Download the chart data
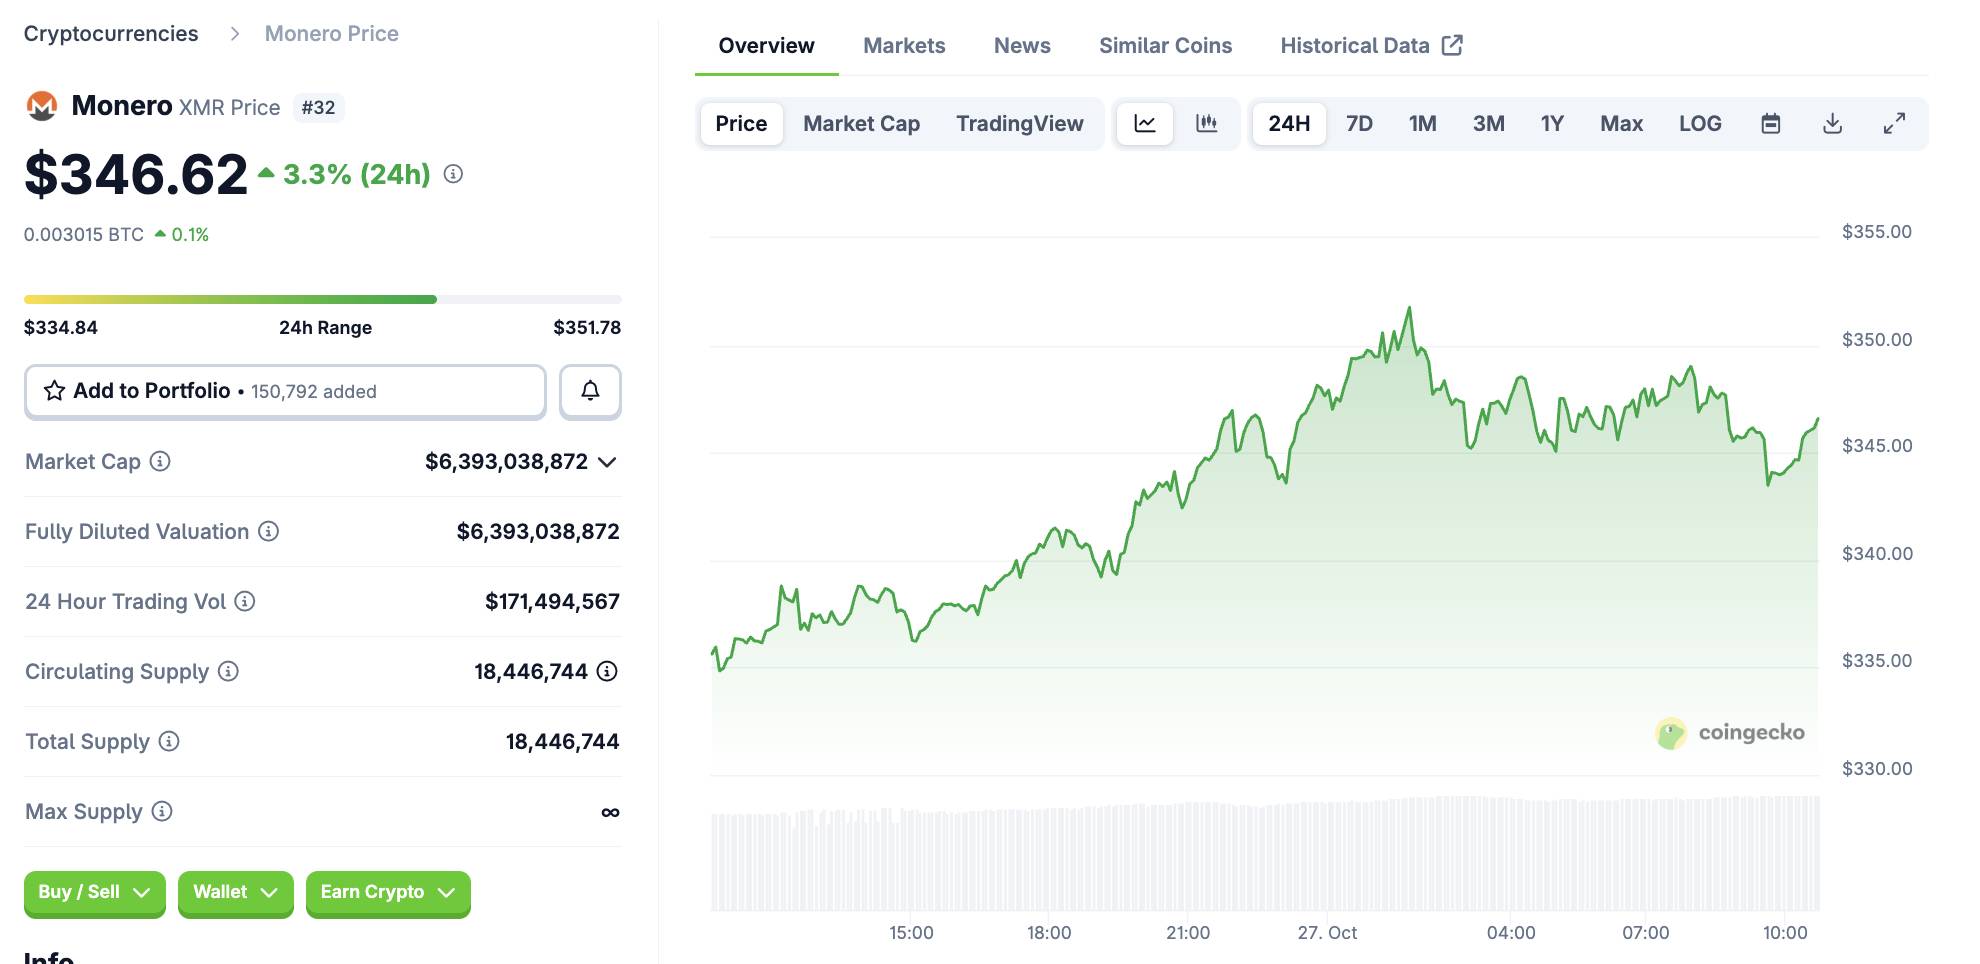The width and height of the screenshot is (1980, 964). click(x=1832, y=124)
